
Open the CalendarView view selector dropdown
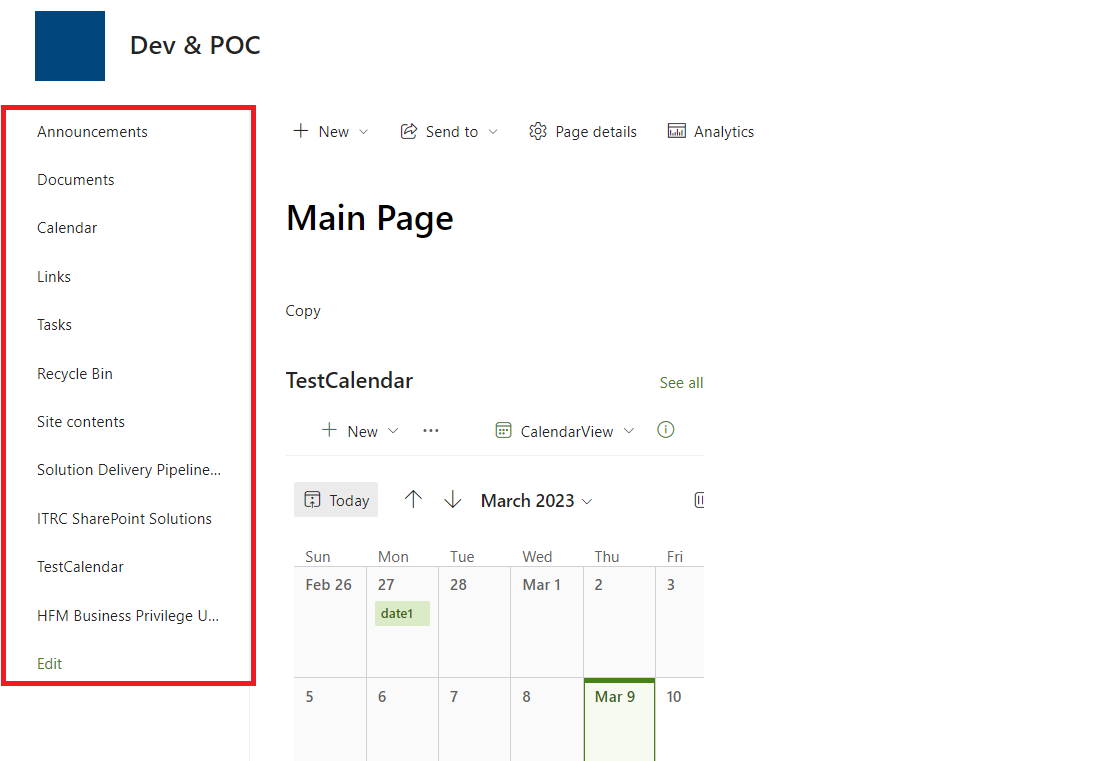(x=629, y=430)
